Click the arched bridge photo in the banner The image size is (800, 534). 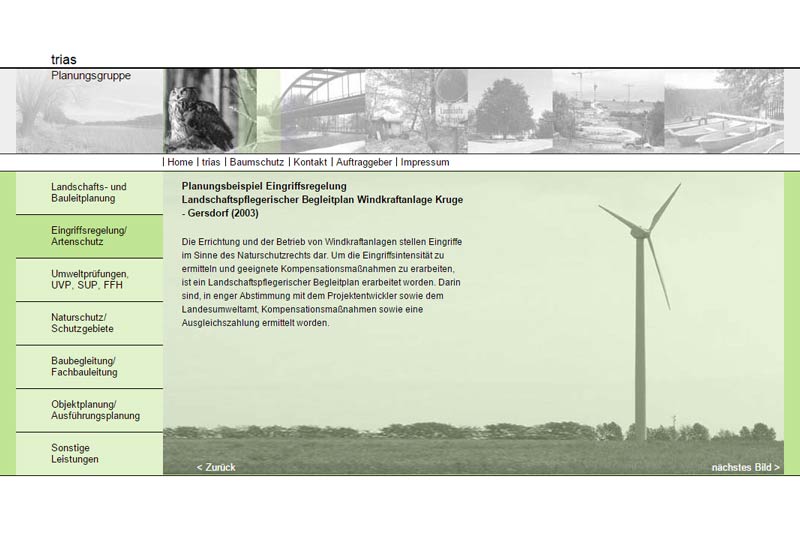pyautogui.click(x=322, y=111)
